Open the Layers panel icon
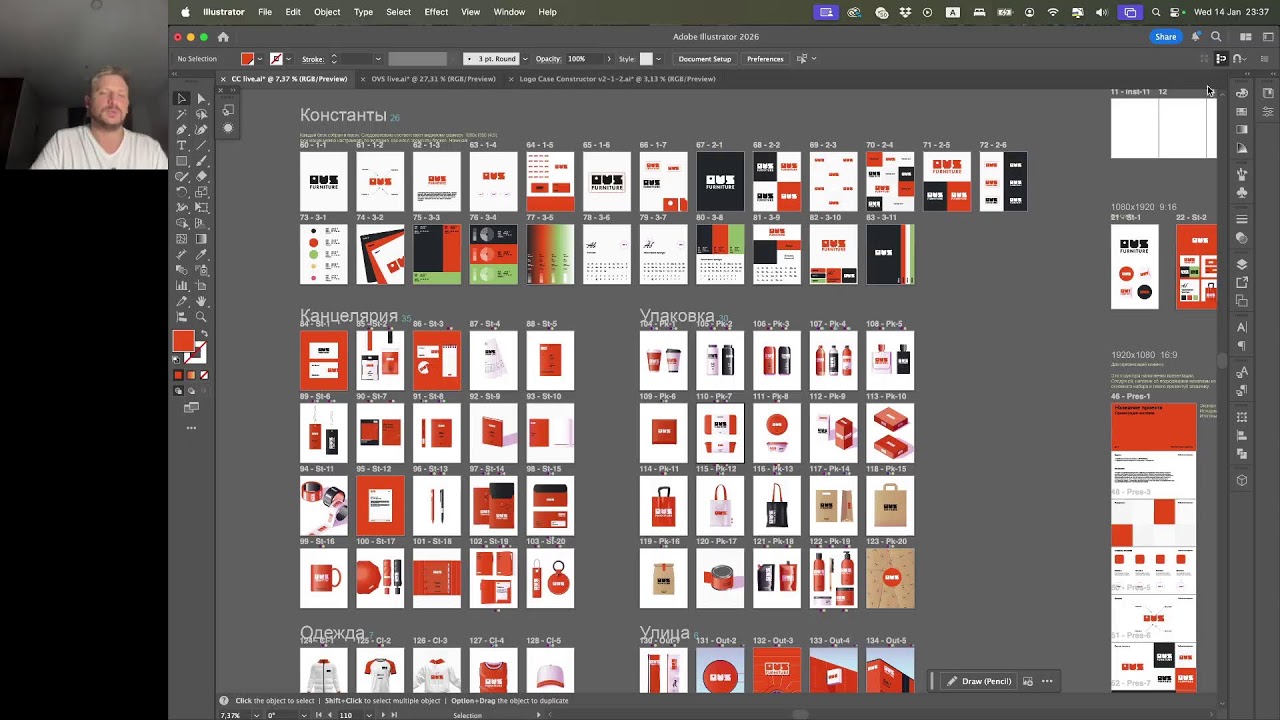 coord(1242,263)
